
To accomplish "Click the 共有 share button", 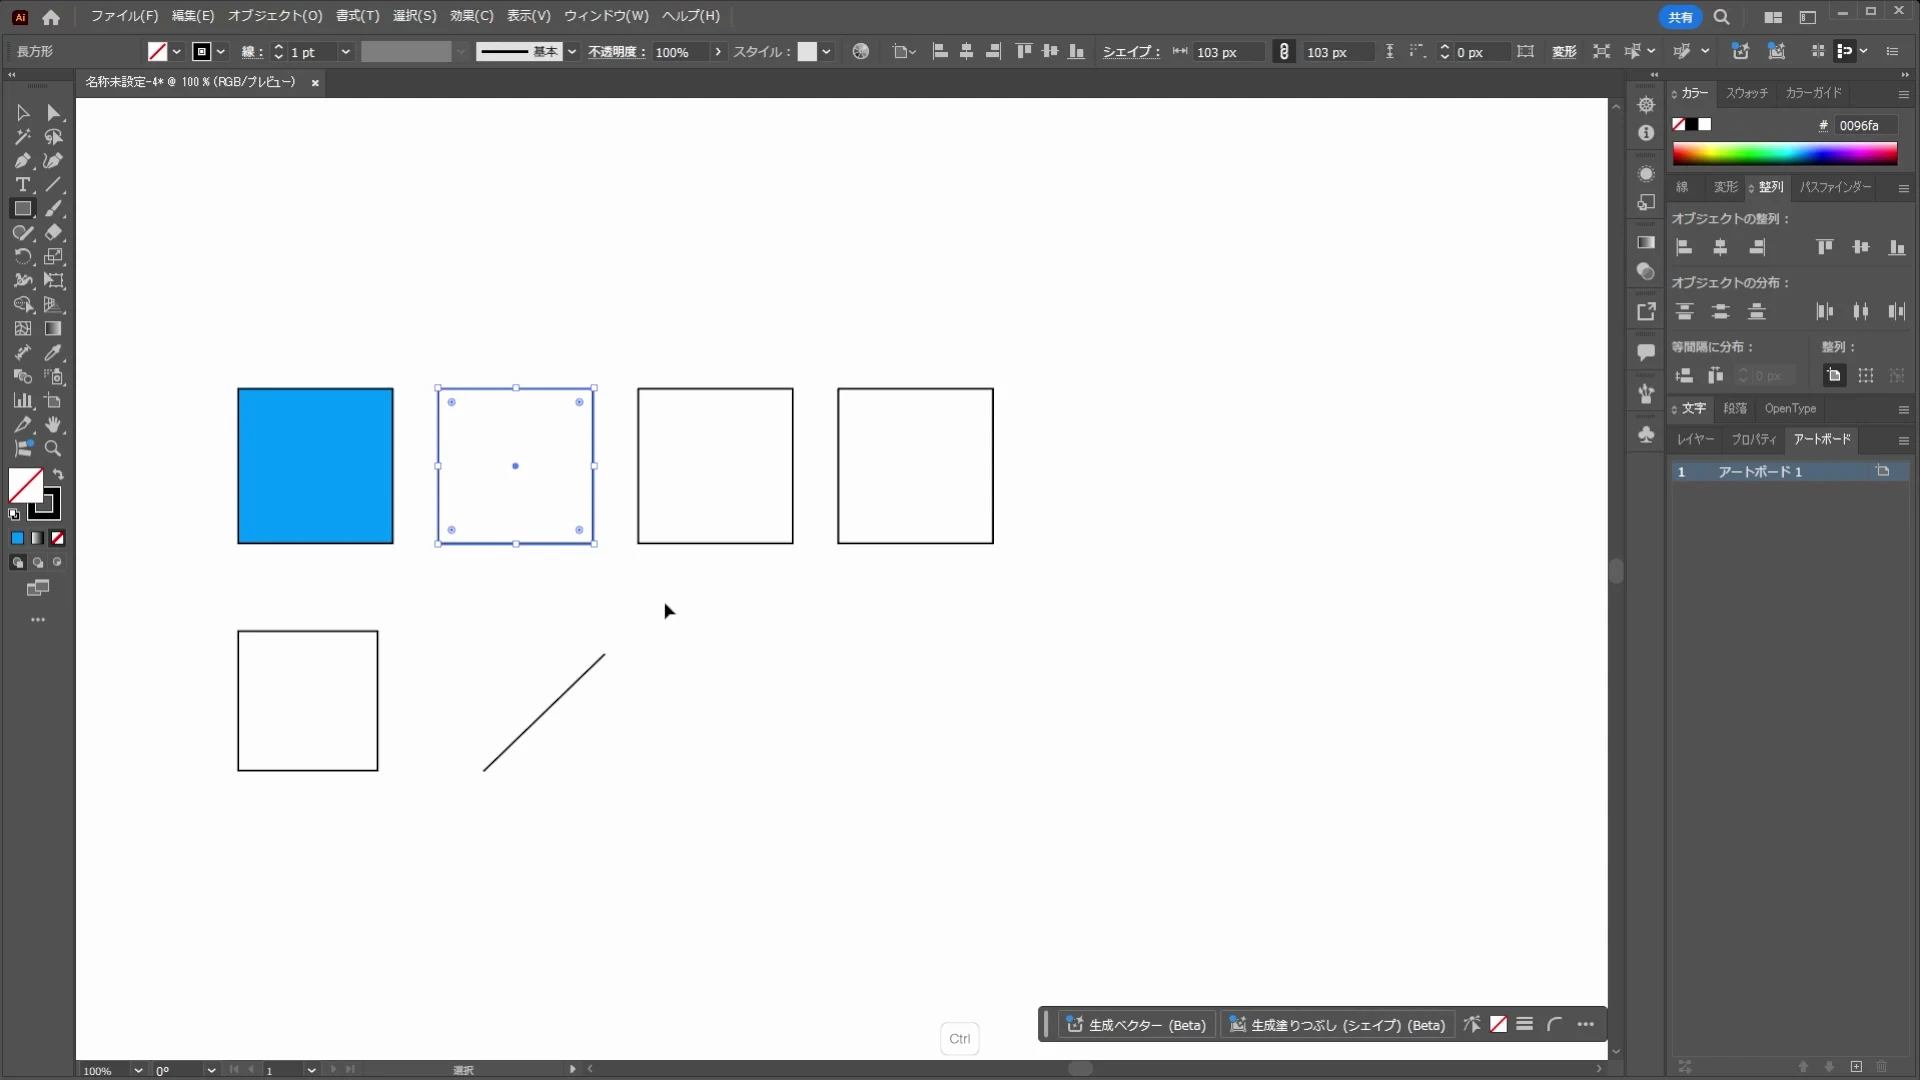I will tap(1680, 17).
